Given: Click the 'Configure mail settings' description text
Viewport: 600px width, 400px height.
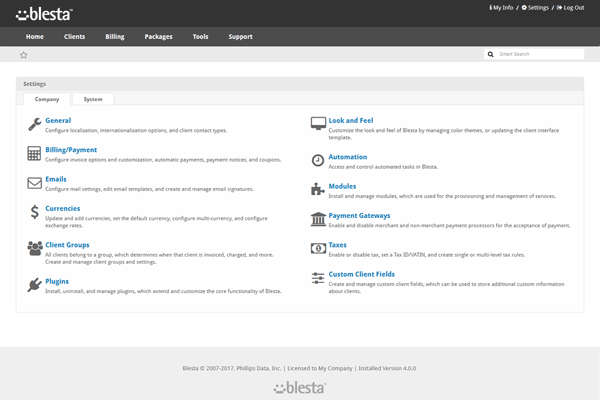Looking at the screenshot, I should point(149,189).
